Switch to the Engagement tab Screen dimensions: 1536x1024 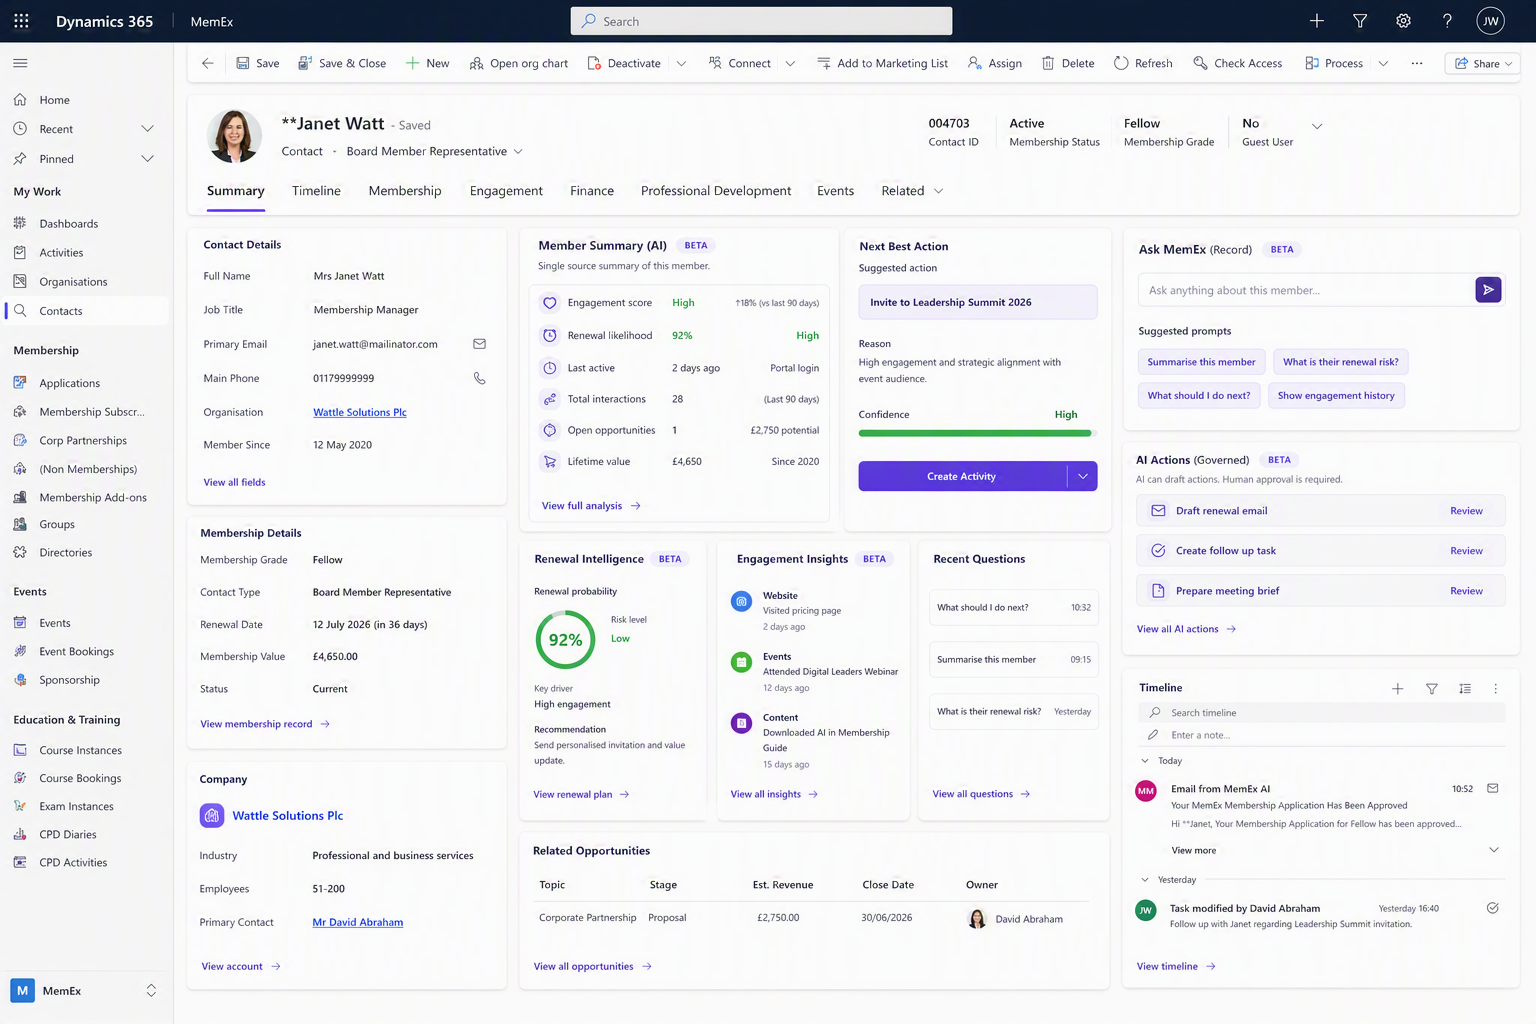[506, 191]
